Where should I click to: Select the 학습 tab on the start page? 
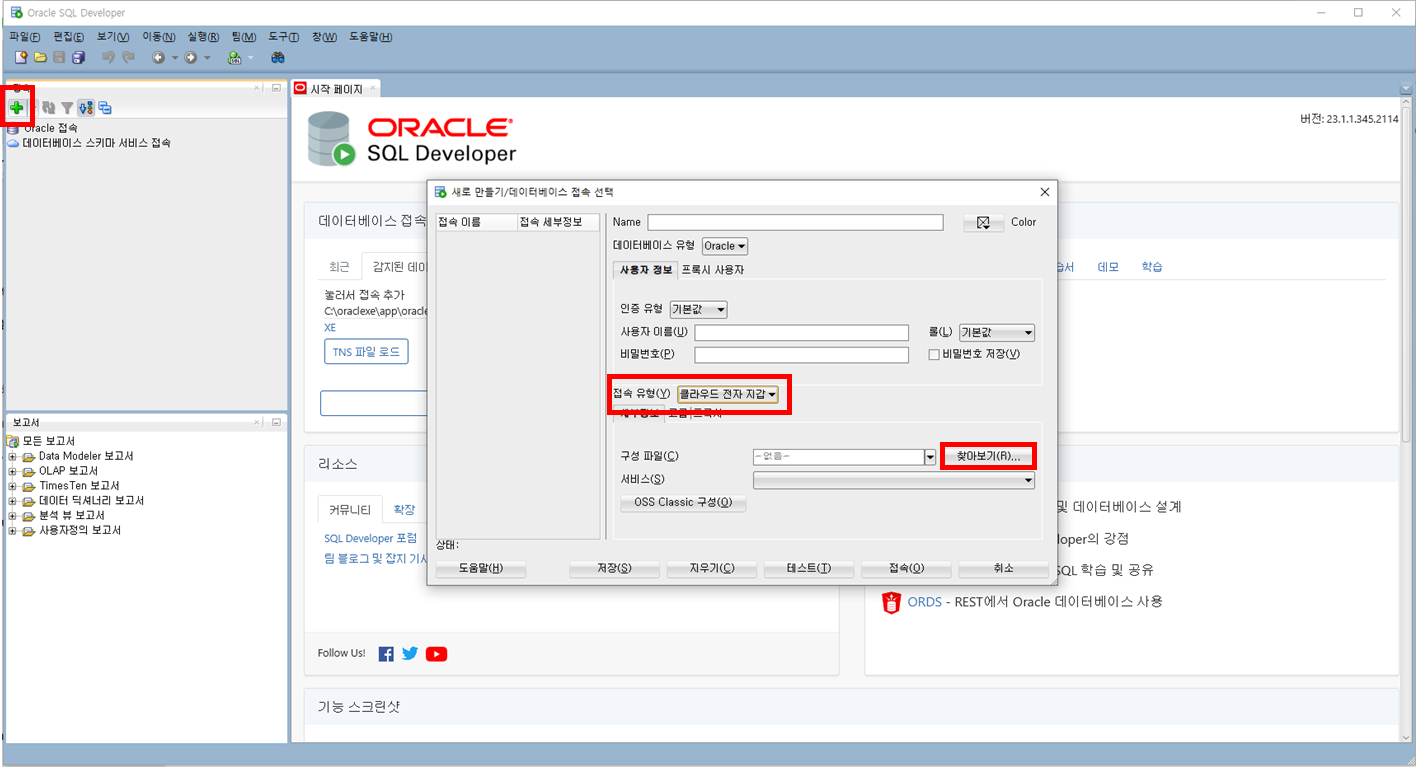point(1152,267)
